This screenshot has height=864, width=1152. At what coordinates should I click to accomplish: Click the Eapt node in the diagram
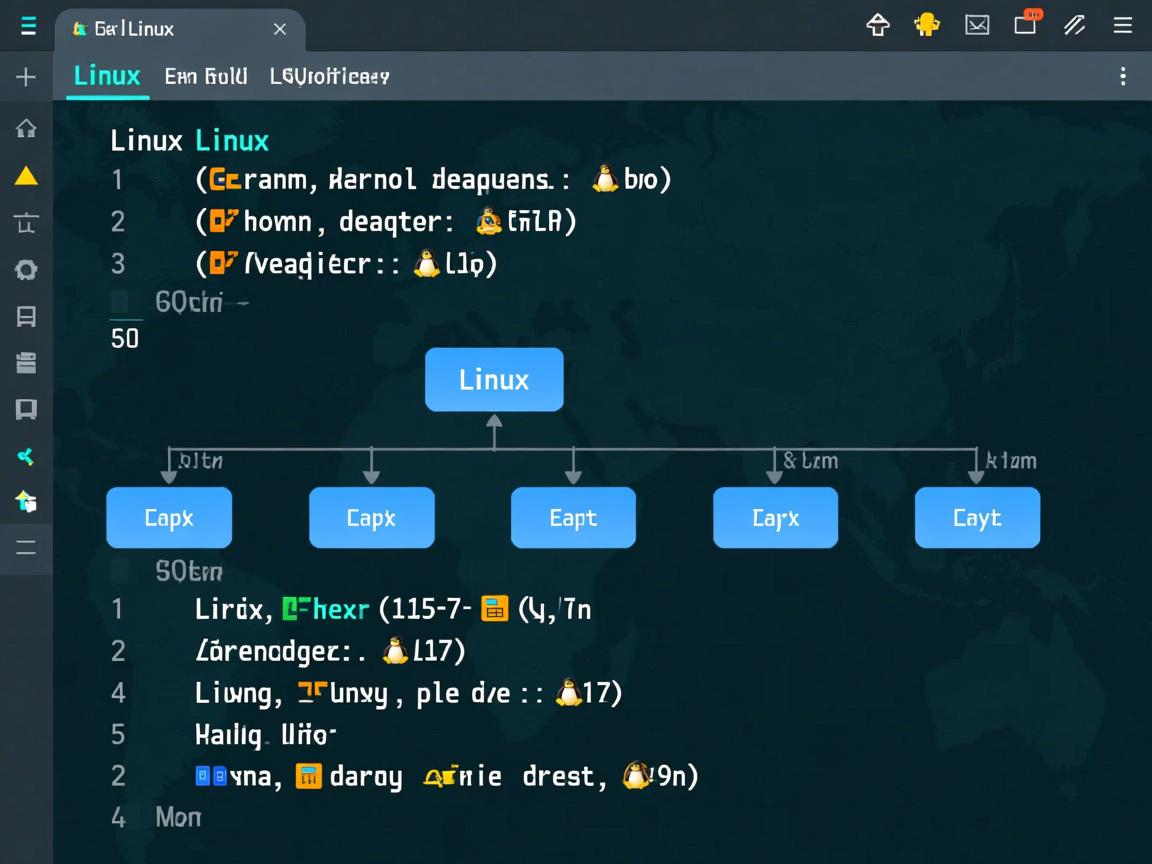click(x=573, y=517)
